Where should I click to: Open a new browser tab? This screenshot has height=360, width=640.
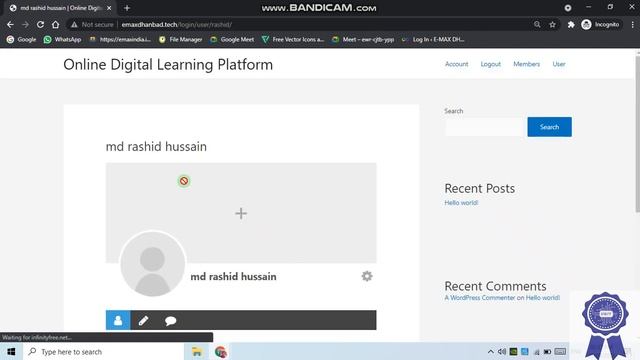click(x=127, y=8)
